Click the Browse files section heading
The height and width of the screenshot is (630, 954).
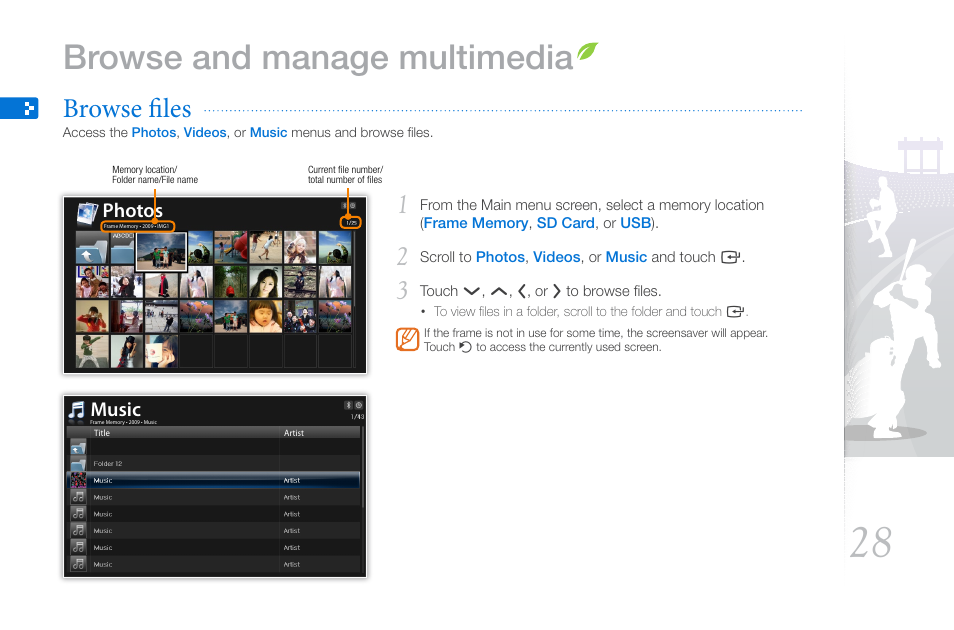(127, 109)
